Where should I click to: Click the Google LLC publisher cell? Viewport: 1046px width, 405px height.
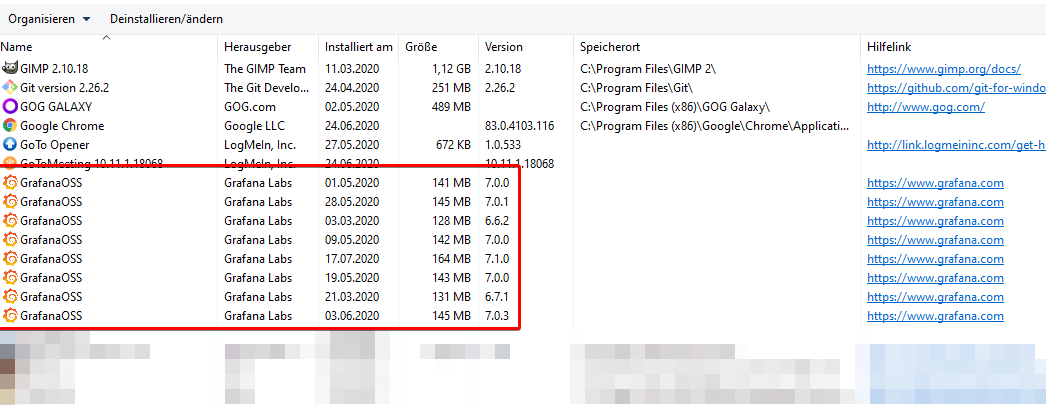click(253, 125)
